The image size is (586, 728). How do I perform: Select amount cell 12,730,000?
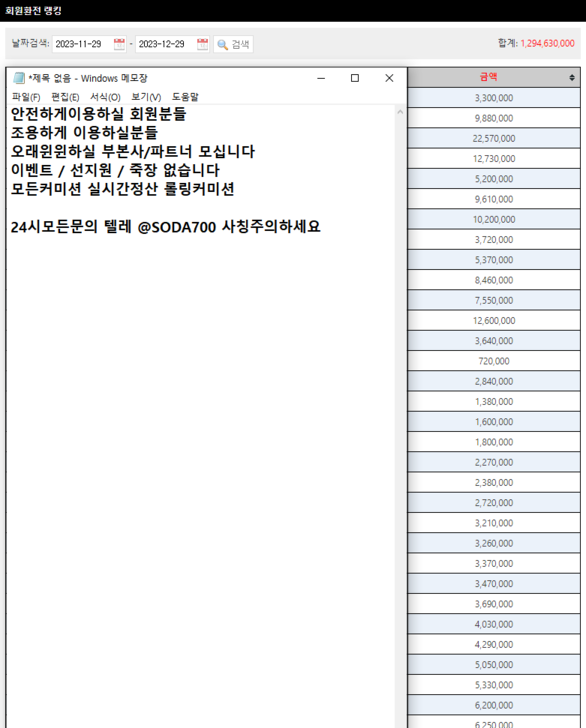(494, 159)
